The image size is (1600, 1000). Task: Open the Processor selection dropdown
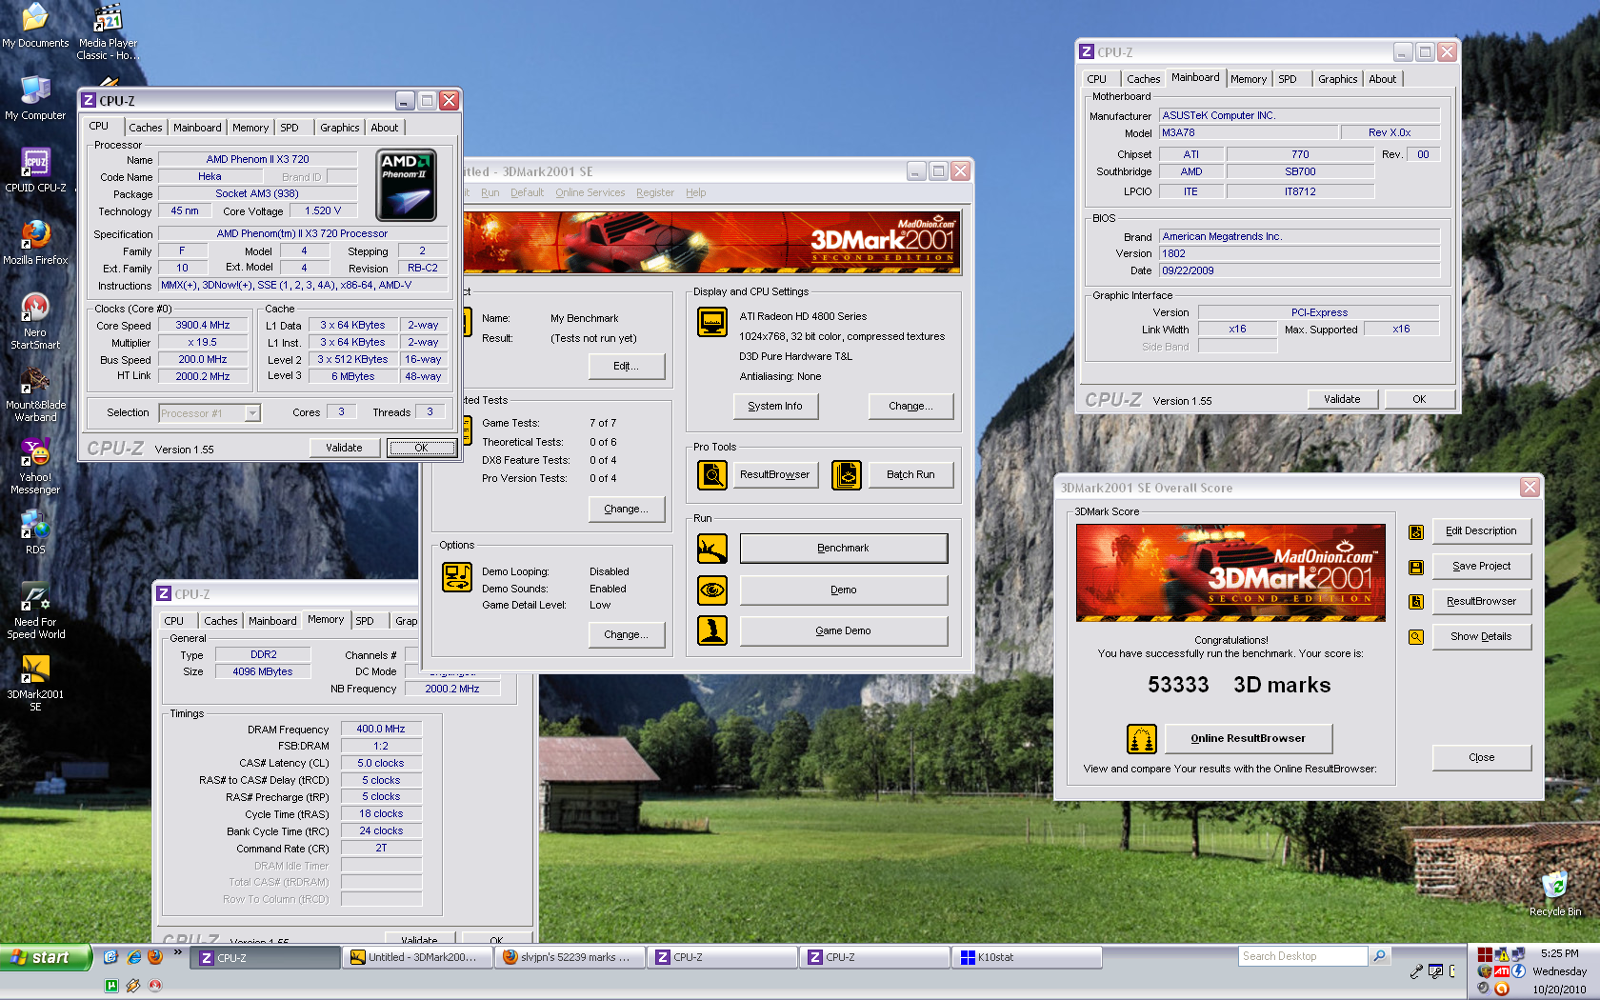pos(253,413)
